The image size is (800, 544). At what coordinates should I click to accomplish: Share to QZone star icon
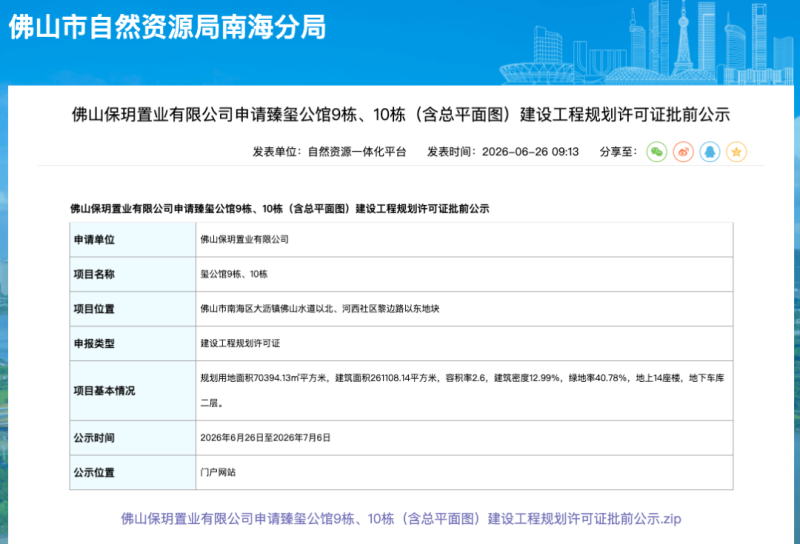pos(736,152)
